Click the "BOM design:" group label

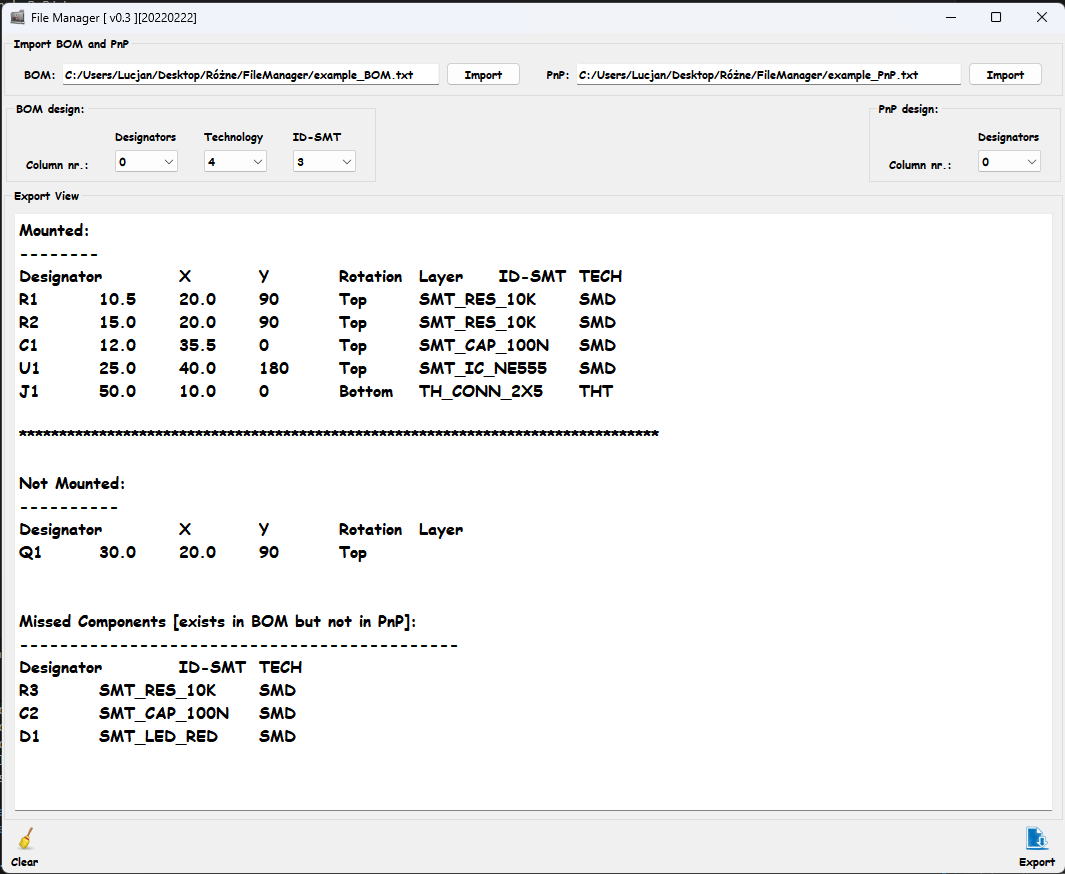[50, 109]
